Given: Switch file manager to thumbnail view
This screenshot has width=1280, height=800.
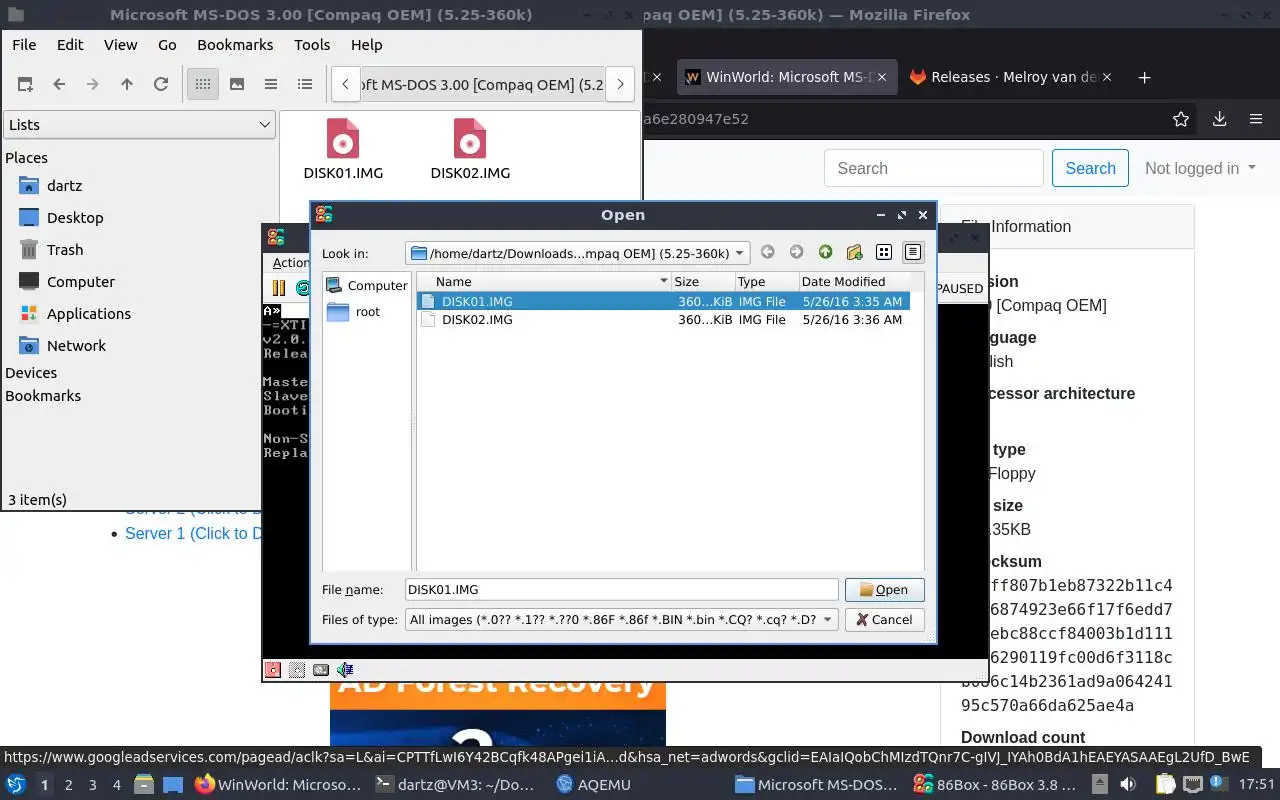Looking at the screenshot, I should (x=237, y=85).
